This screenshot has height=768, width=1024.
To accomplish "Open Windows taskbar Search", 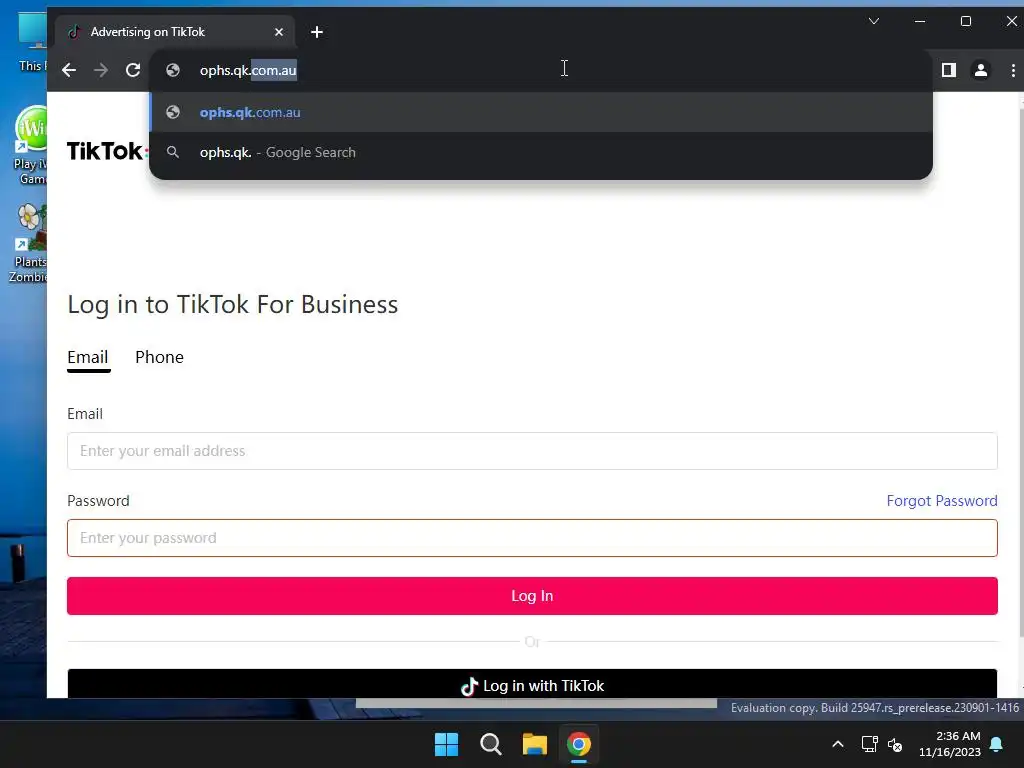I will 490,744.
